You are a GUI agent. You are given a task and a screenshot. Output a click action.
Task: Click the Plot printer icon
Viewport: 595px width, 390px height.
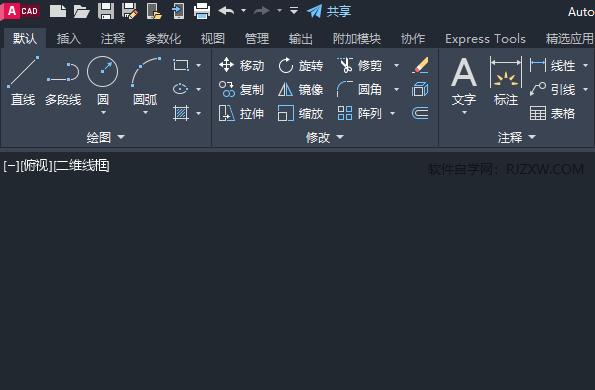point(202,11)
